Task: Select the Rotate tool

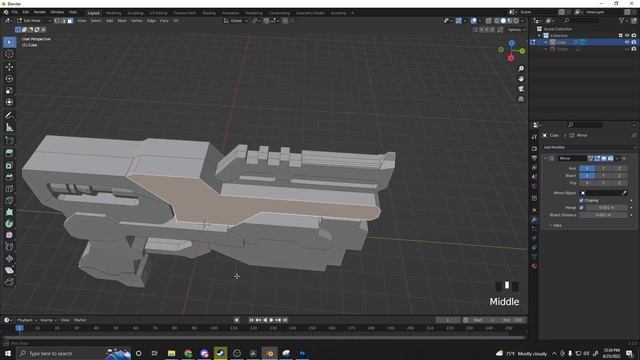Action: pyautogui.click(x=9, y=78)
